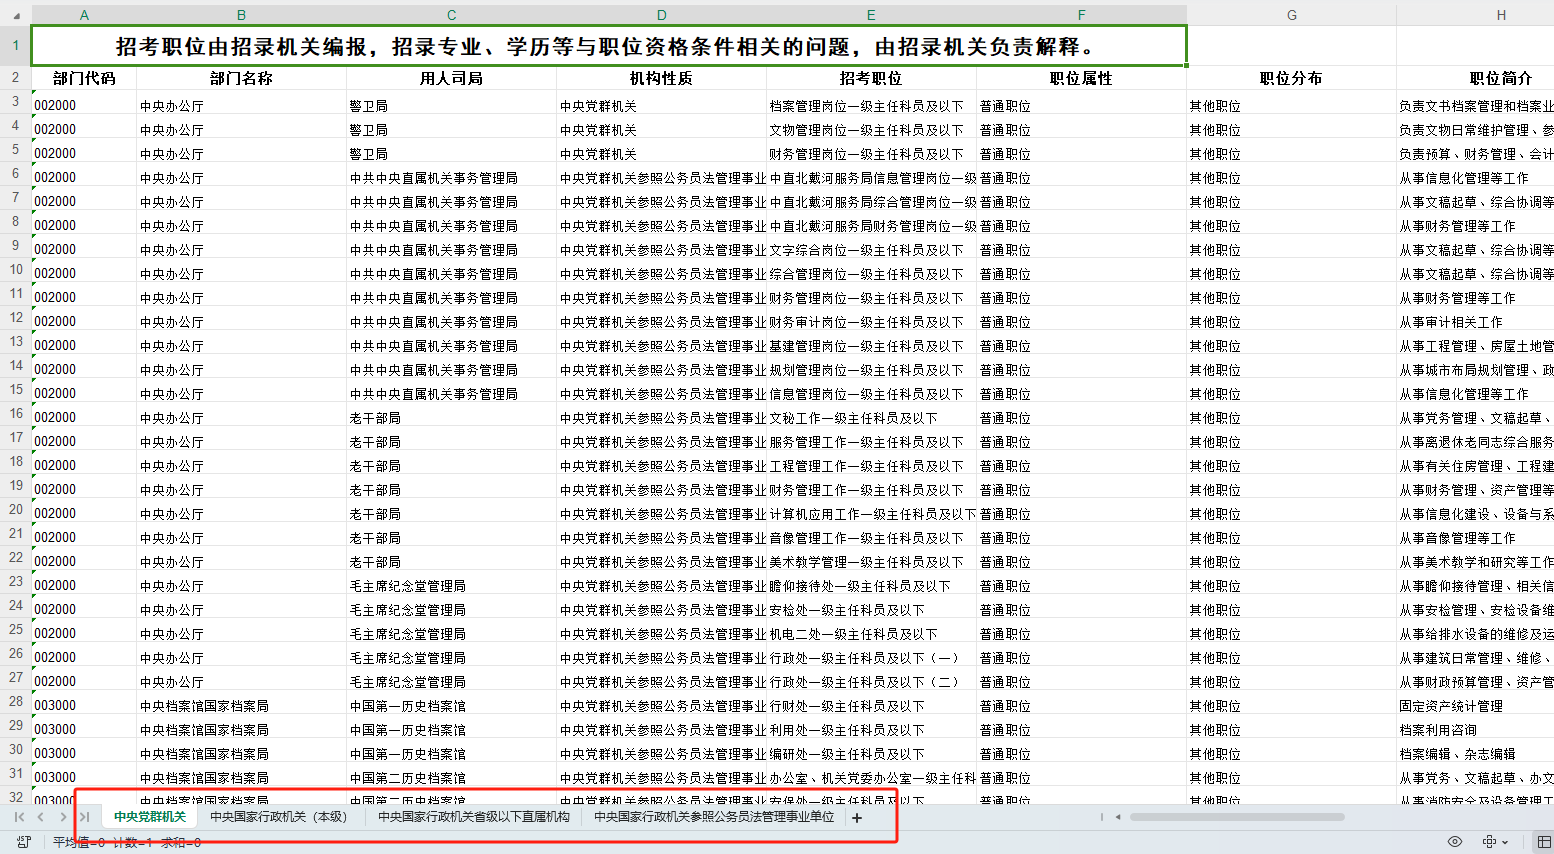This screenshot has height=854, width=1554.
Task: Click the next sheet arrow icon
Action: click(x=62, y=817)
